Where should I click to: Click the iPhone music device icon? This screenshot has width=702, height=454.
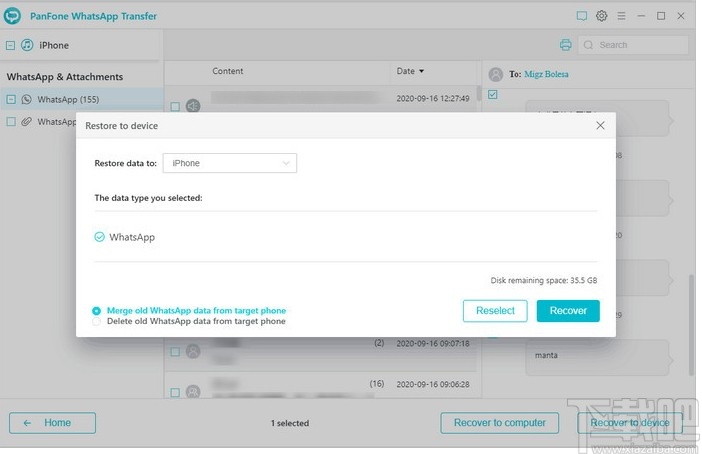(x=27, y=45)
